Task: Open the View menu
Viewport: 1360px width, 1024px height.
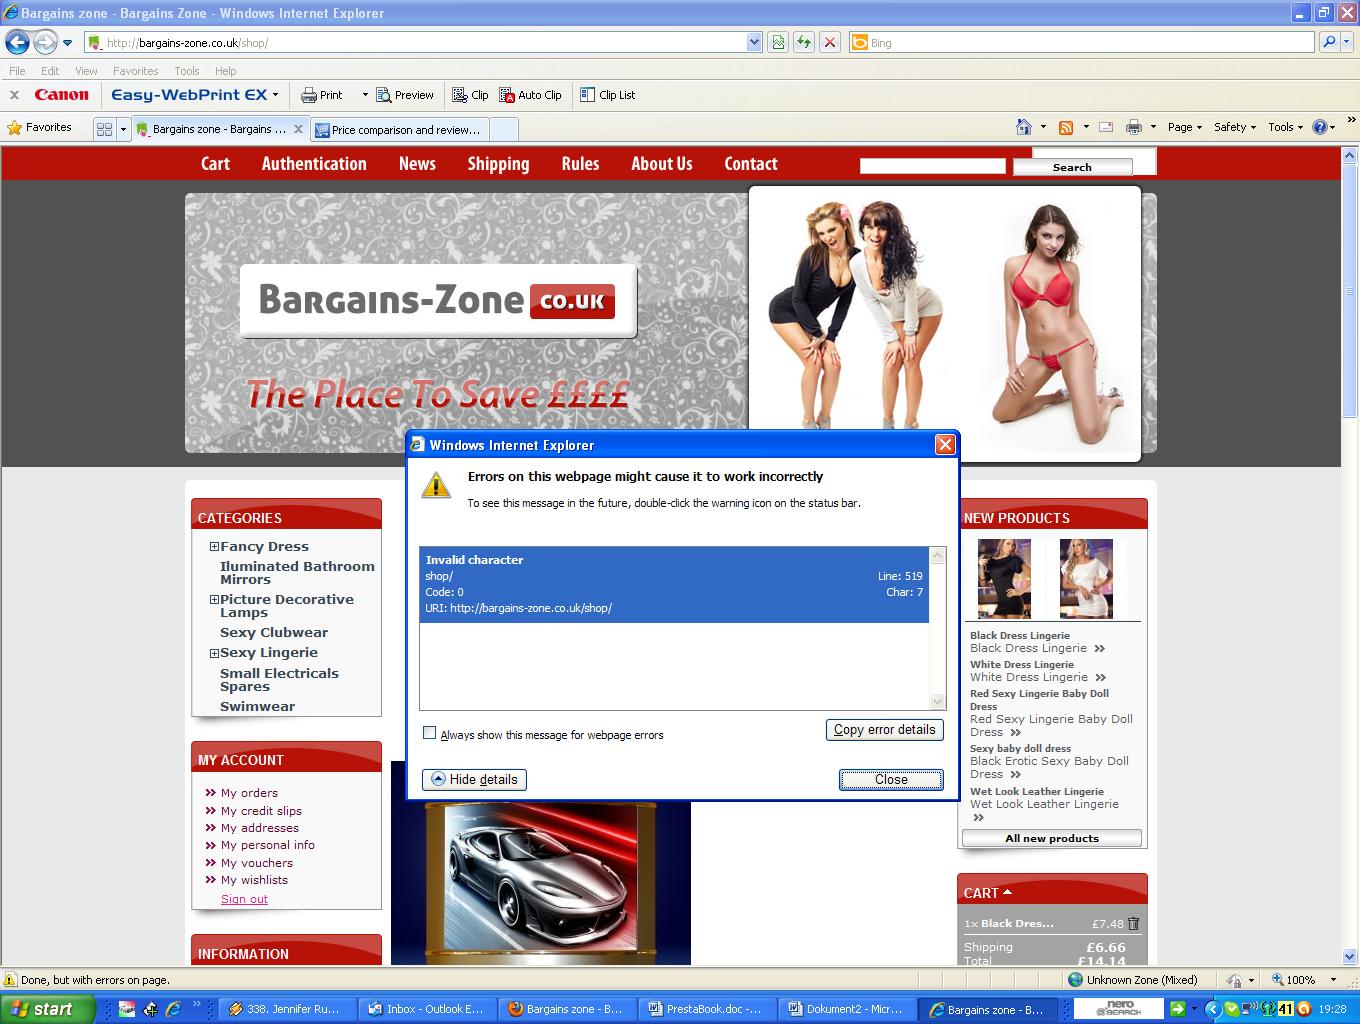Action: pos(86,71)
